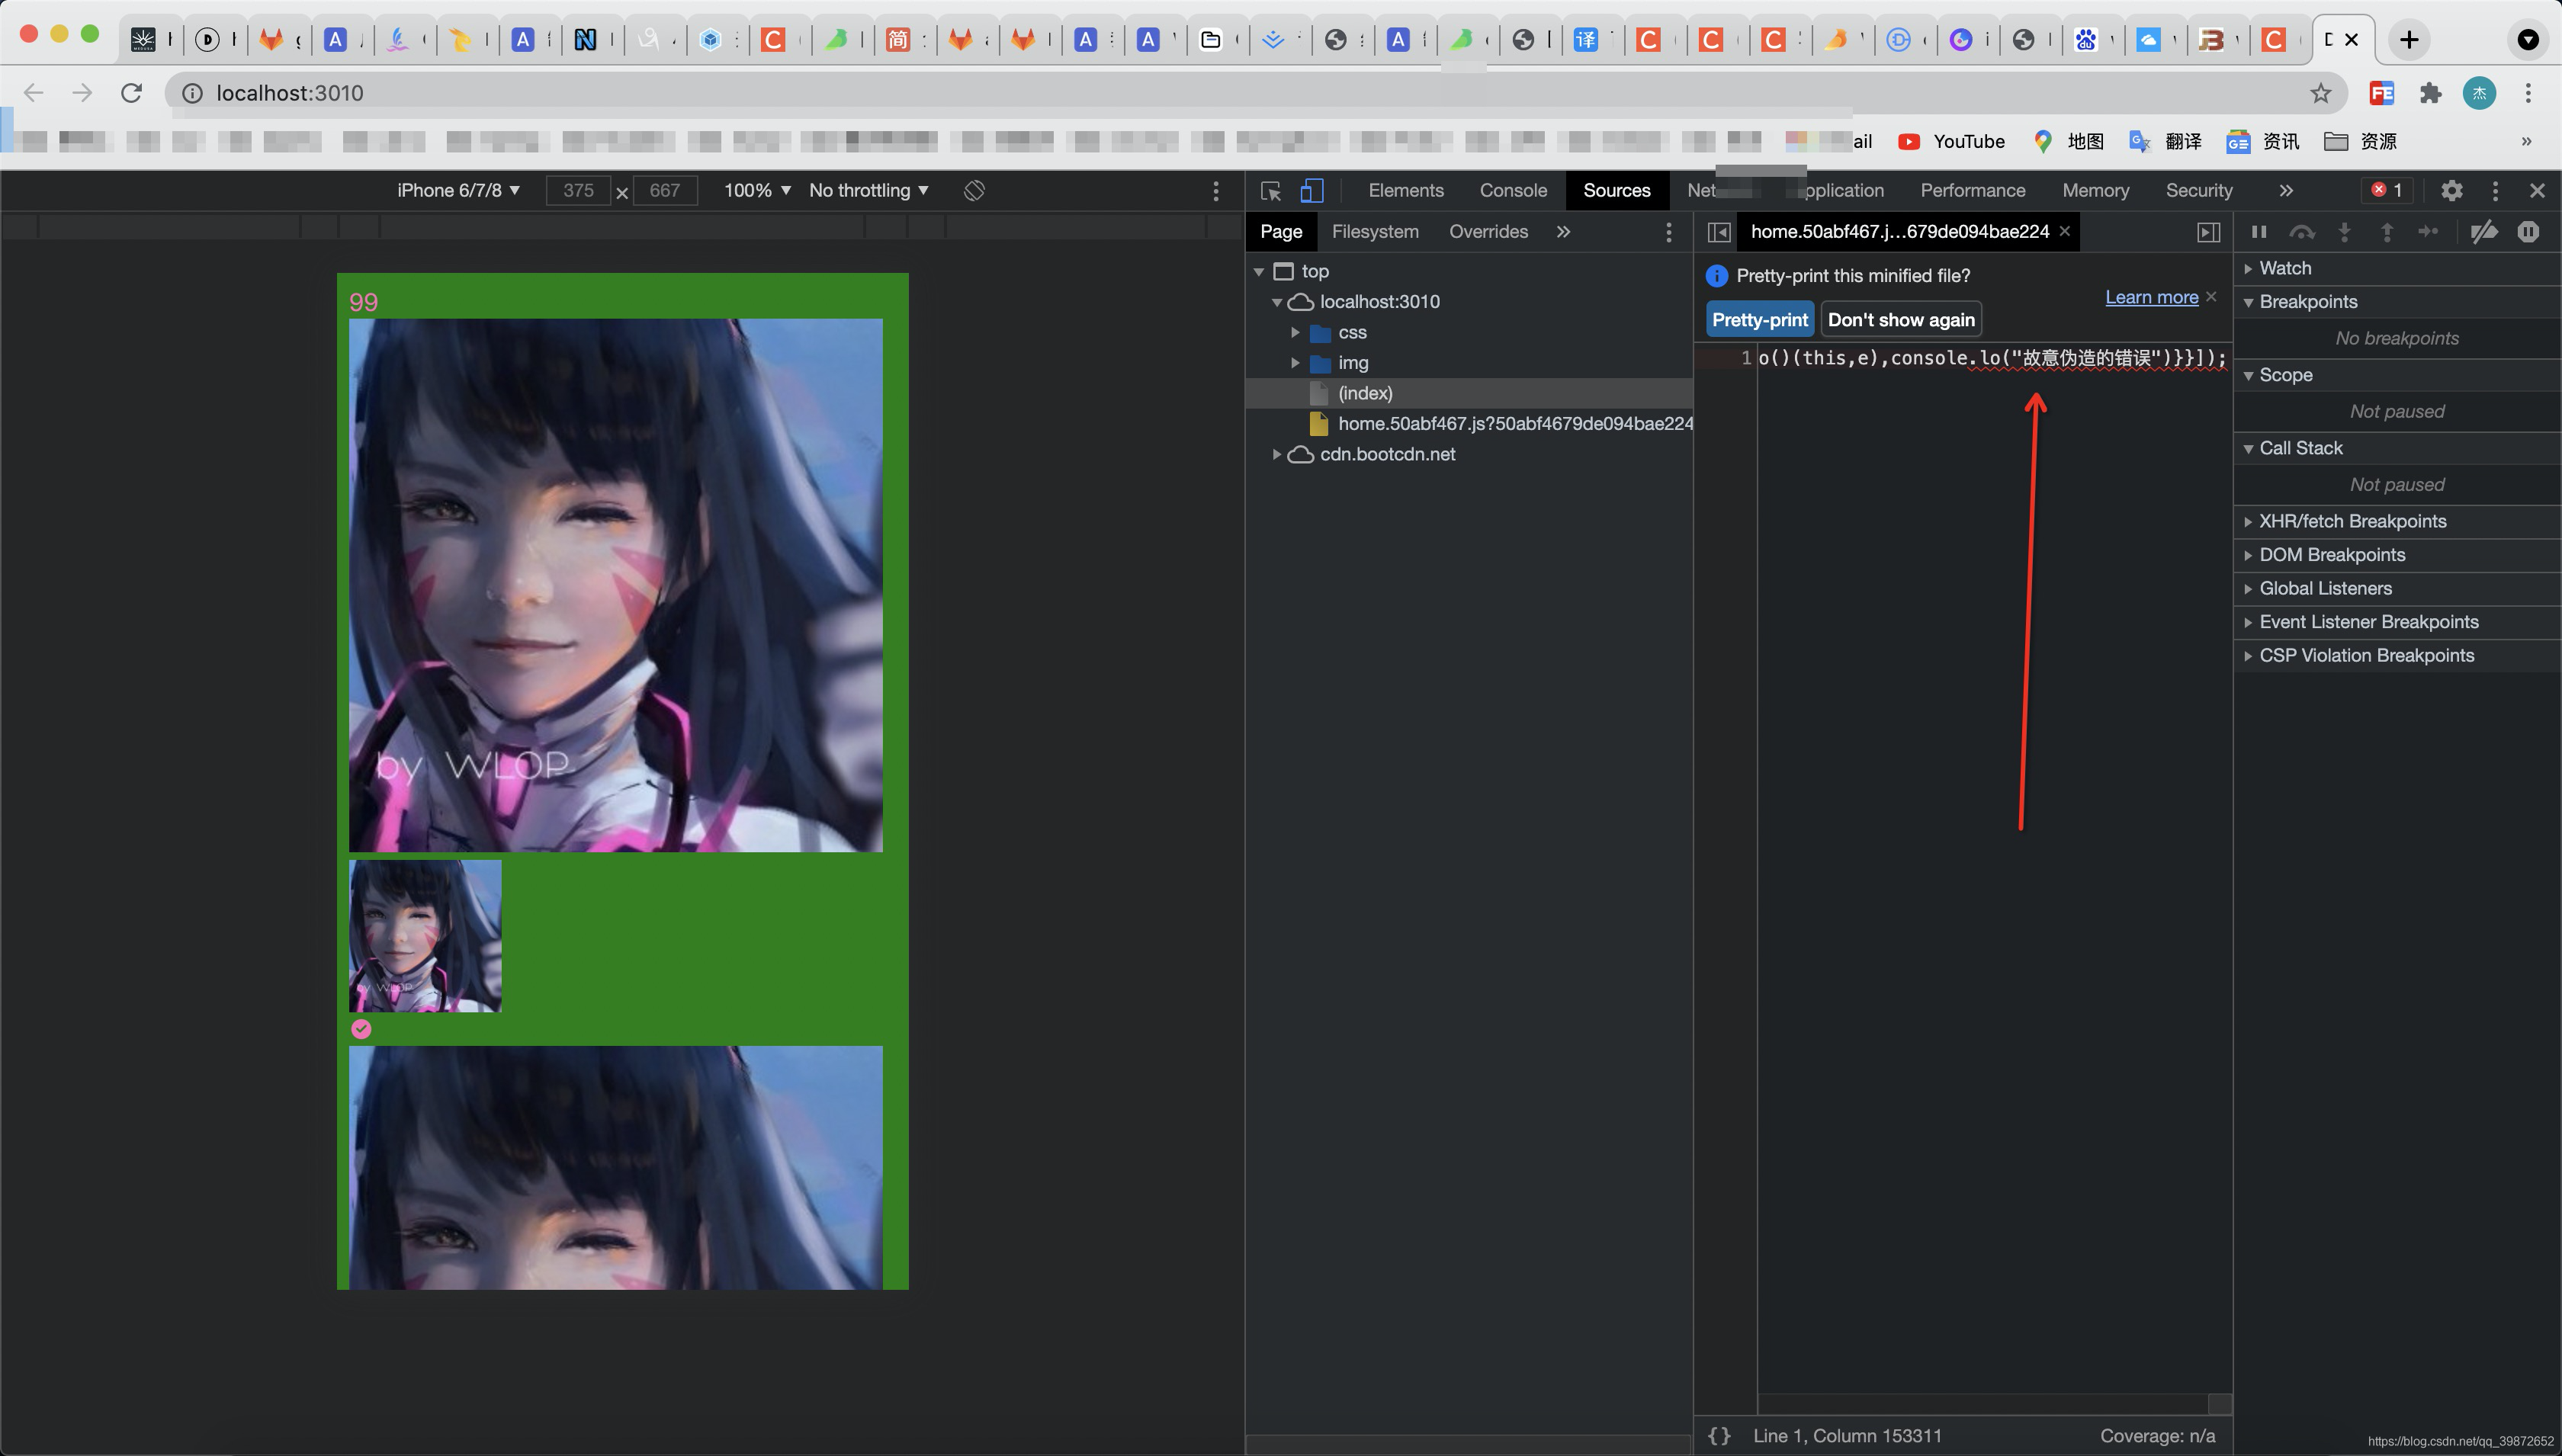Click the curly braces format icon
2562x1456 pixels.
(x=1719, y=1436)
